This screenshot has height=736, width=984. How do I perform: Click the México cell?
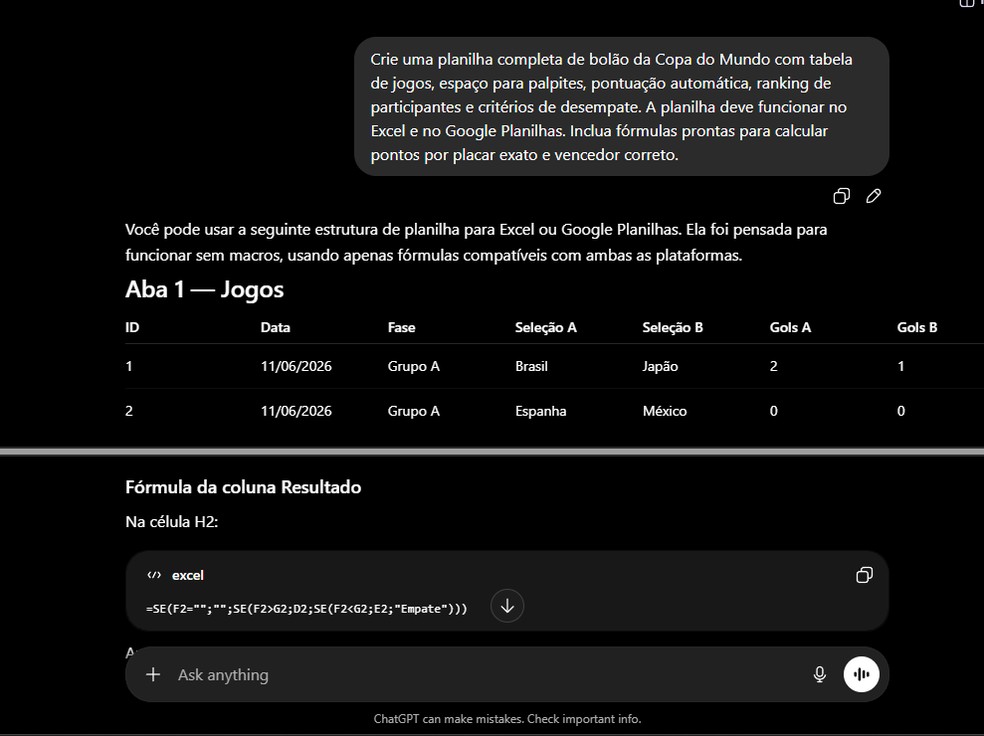point(664,412)
